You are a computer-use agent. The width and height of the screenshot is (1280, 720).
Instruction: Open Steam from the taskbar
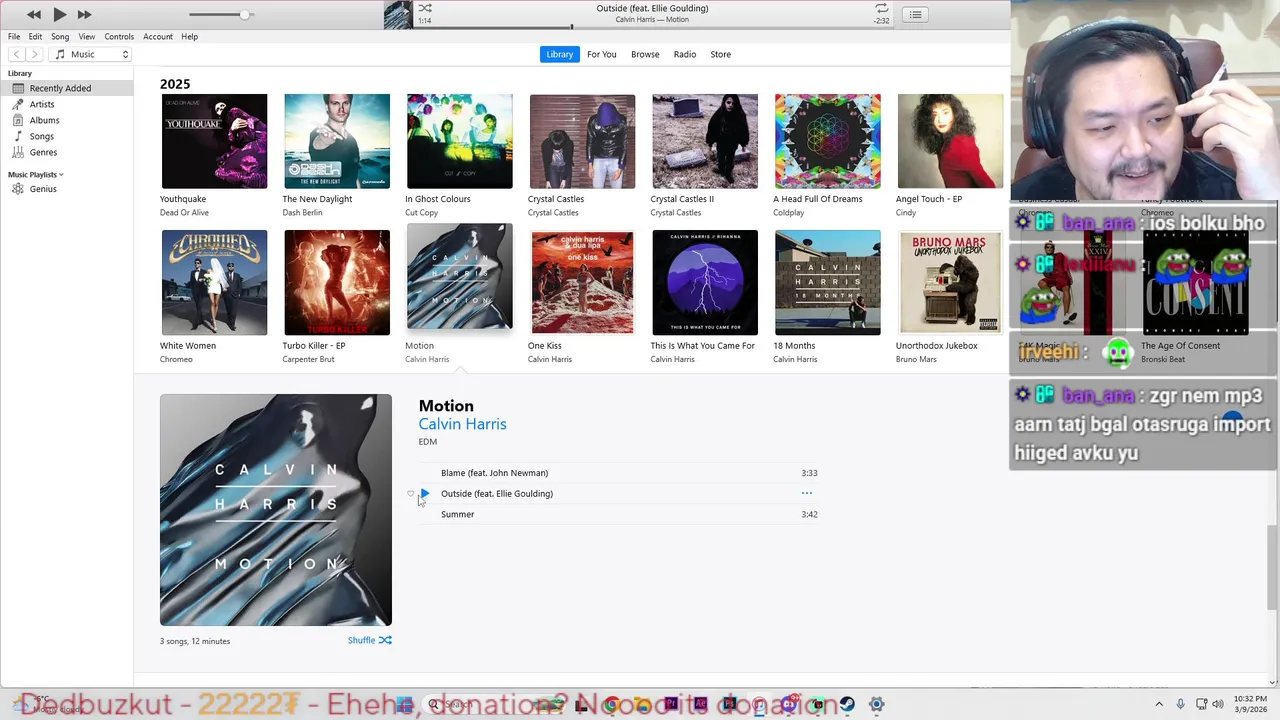(847, 705)
